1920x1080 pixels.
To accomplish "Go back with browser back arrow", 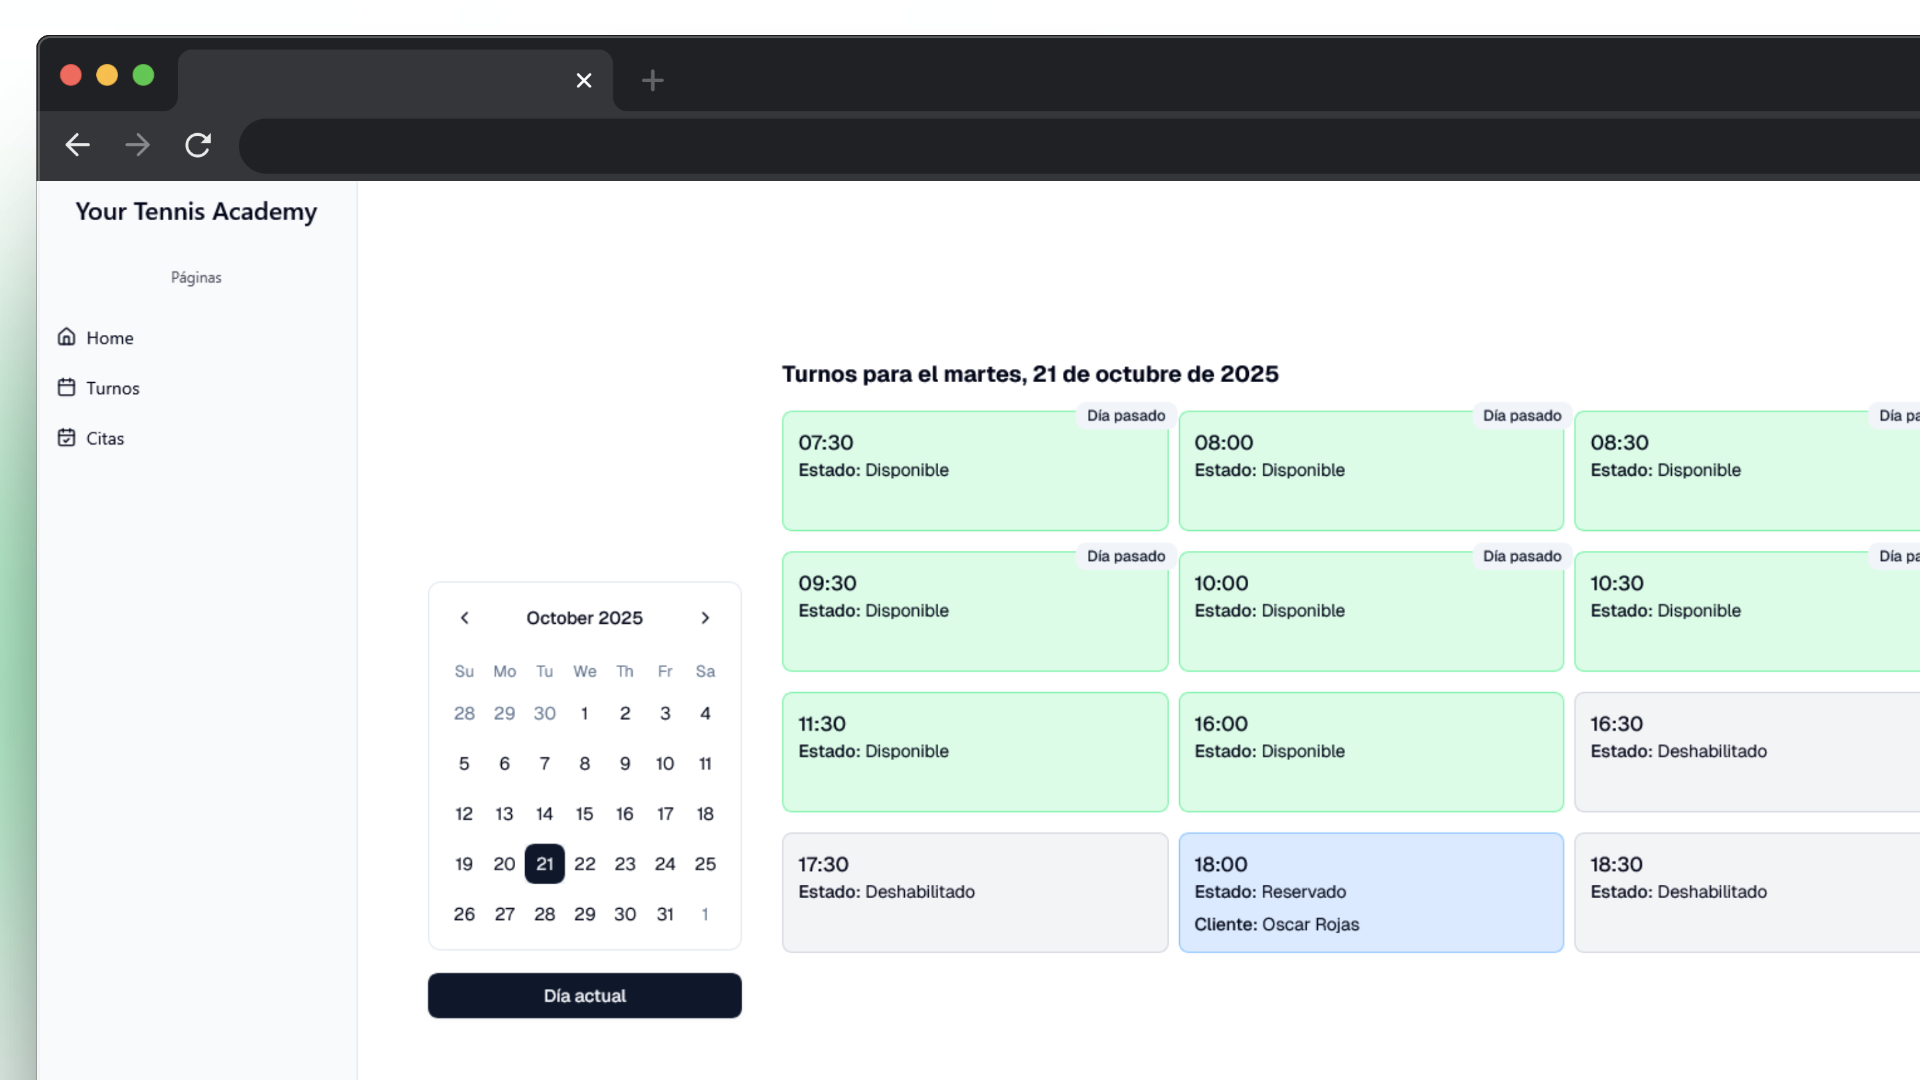I will click(x=77, y=145).
